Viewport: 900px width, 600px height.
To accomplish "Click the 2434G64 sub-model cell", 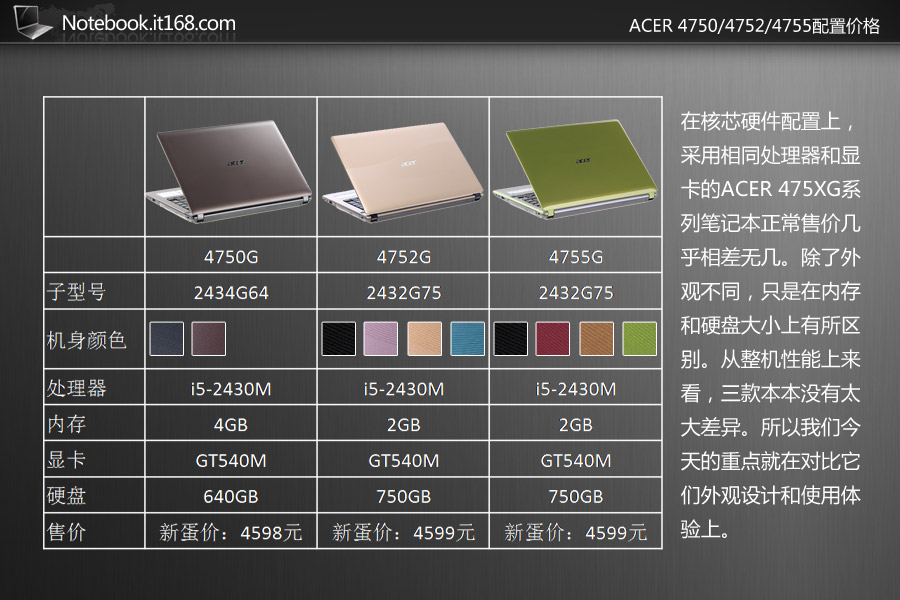I will point(231,293).
